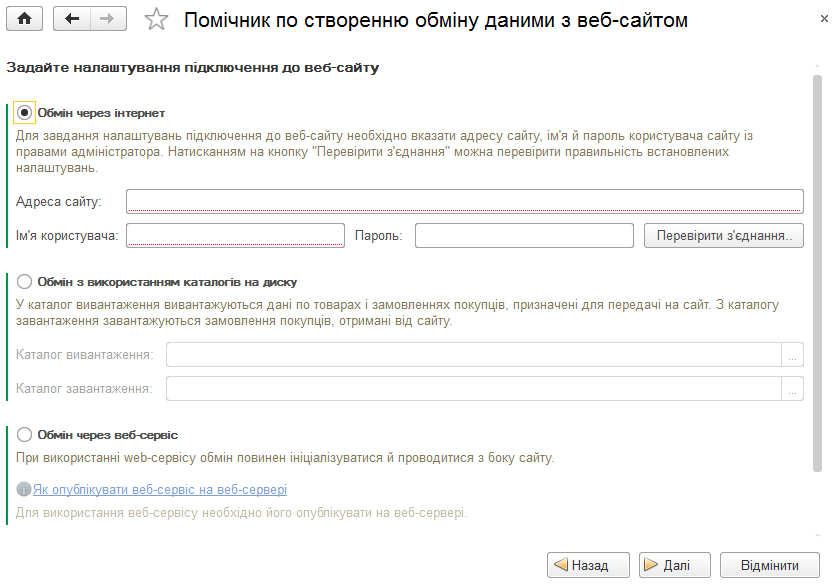Click info icon beside web-service publish link
The image size is (832, 584).
[x=23, y=489]
